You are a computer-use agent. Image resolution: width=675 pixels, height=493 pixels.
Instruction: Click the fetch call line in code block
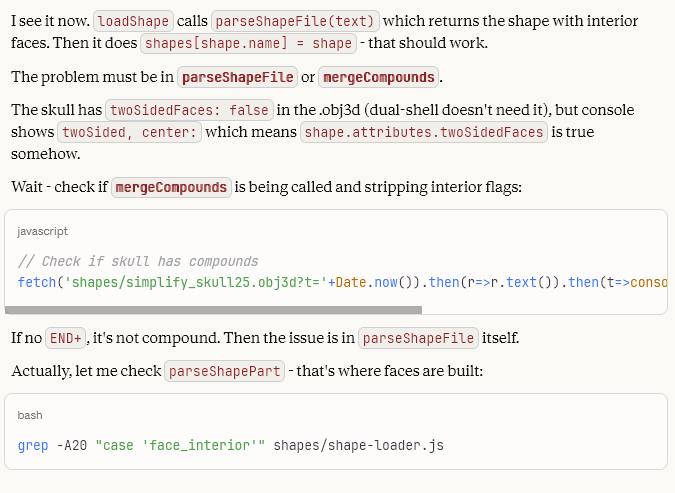340,283
